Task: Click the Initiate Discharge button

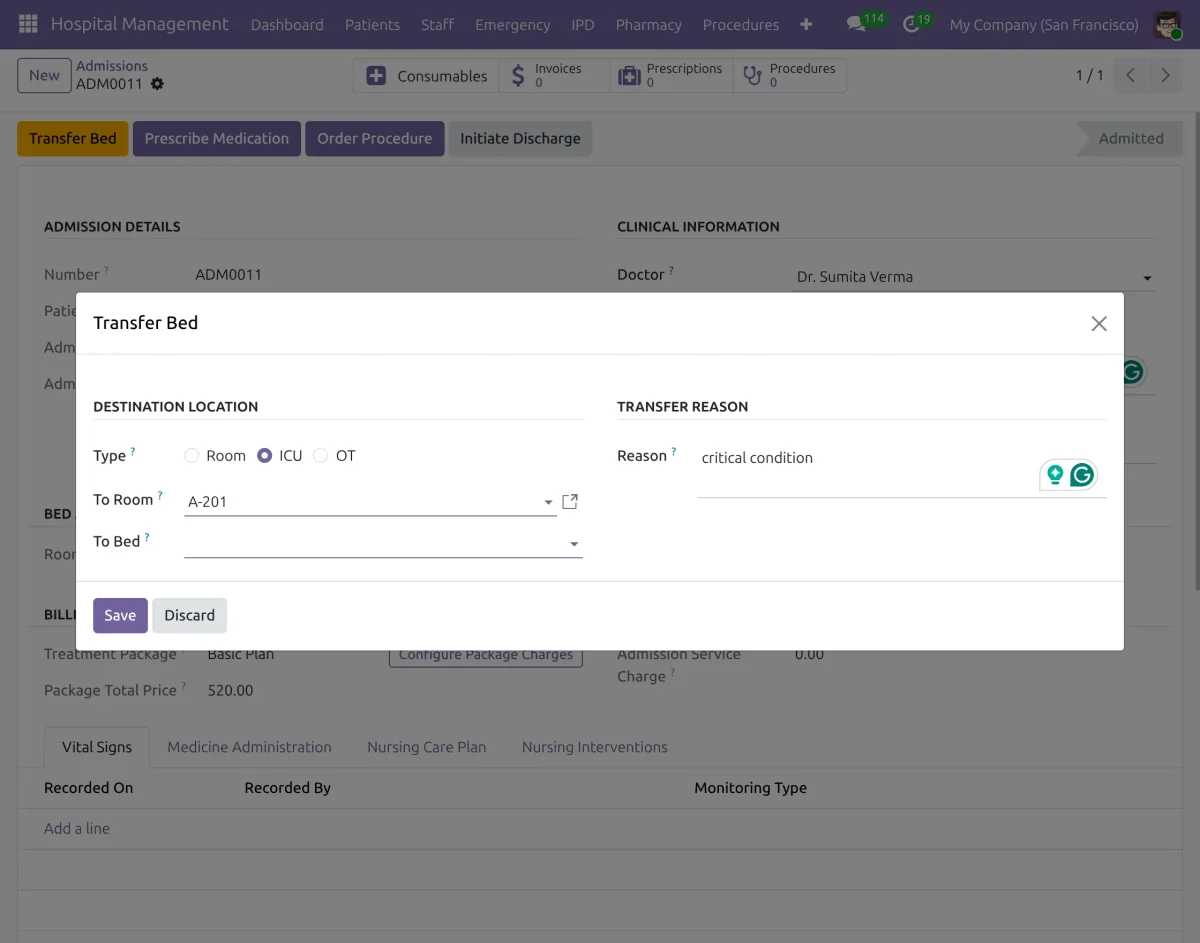Action: point(520,139)
